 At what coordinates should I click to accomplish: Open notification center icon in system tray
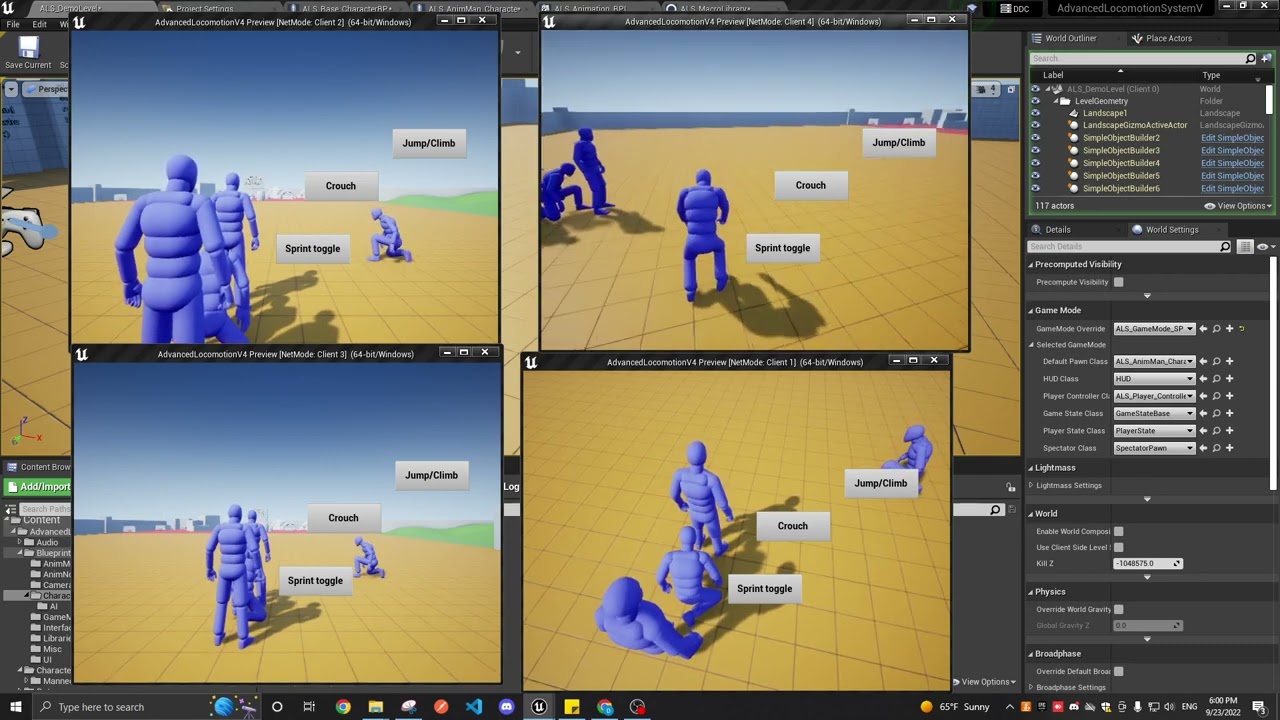pos(1259,707)
